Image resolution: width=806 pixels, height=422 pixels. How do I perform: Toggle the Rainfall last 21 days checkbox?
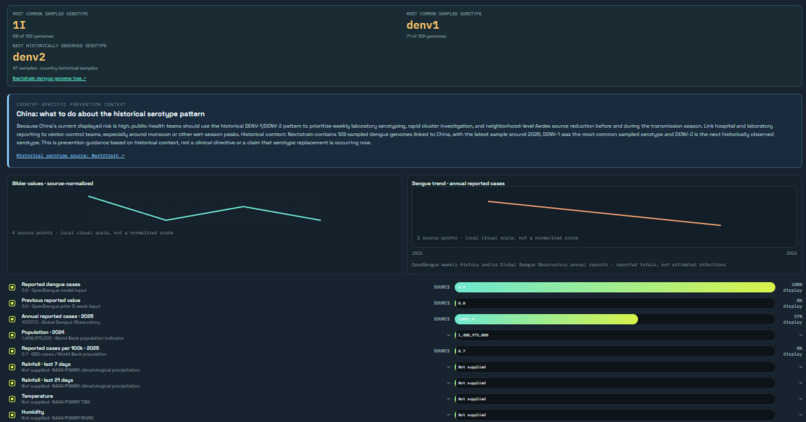(x=12, y=383)
